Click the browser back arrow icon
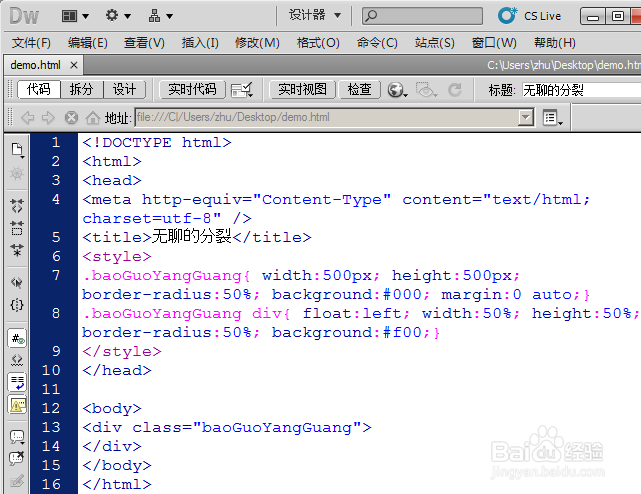 coord(27,118)
